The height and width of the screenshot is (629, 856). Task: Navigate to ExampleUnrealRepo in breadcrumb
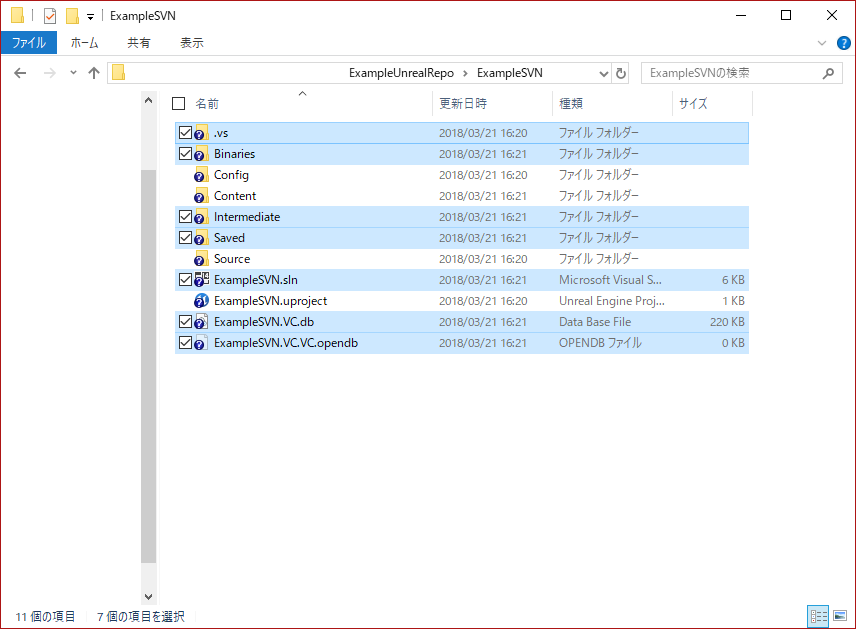(x=401, y=73)
